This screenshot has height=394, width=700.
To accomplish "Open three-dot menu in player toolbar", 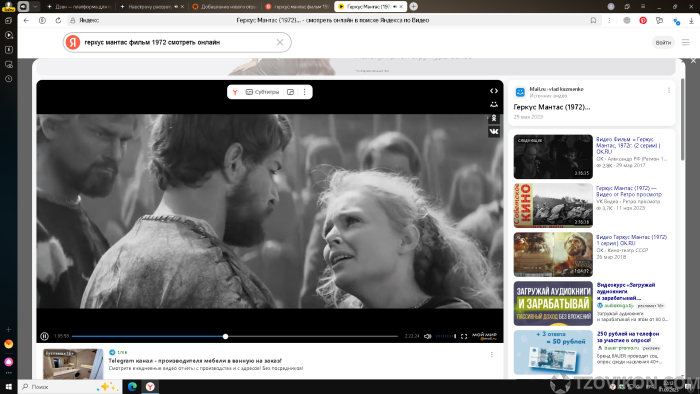I will (304, 92).
